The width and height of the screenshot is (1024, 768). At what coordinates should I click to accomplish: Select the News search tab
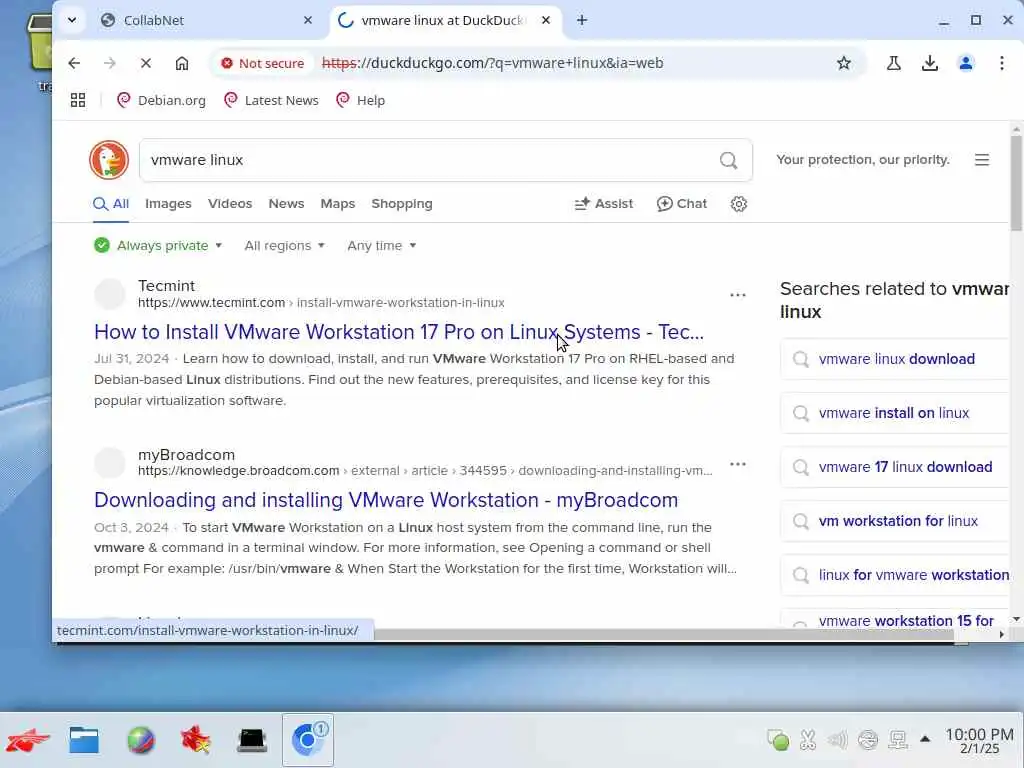tap(286, 204)
